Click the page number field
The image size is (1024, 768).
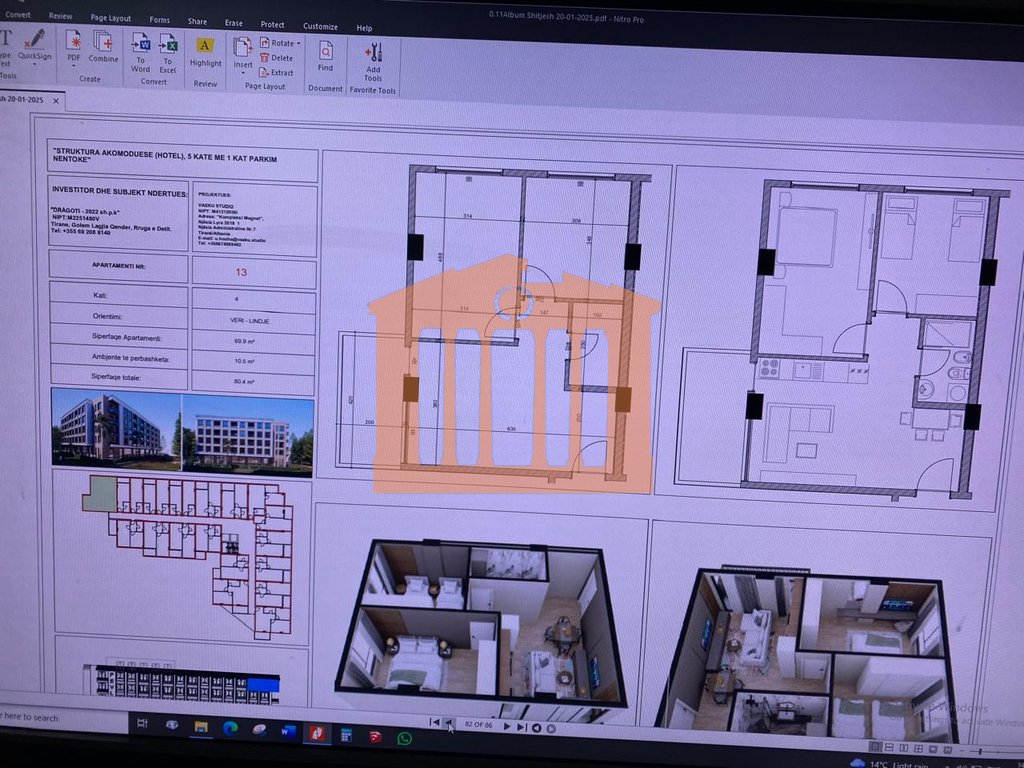pyautogui.click(x=479, y=724)
